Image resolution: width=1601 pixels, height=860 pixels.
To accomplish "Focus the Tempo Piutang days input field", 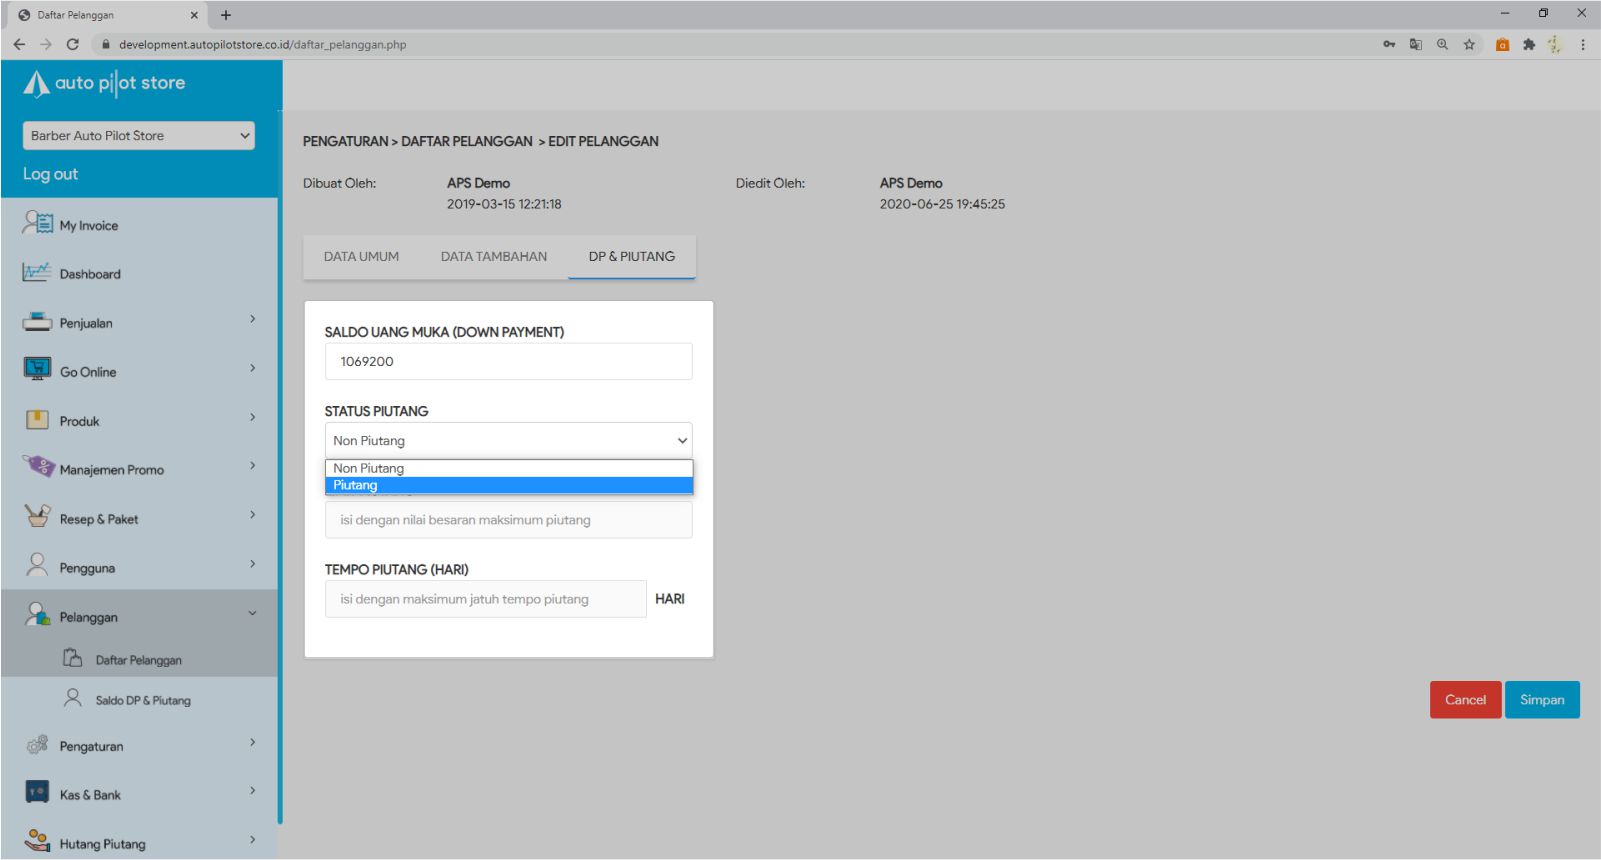I will pyautogui.click(x=485, y=599).
